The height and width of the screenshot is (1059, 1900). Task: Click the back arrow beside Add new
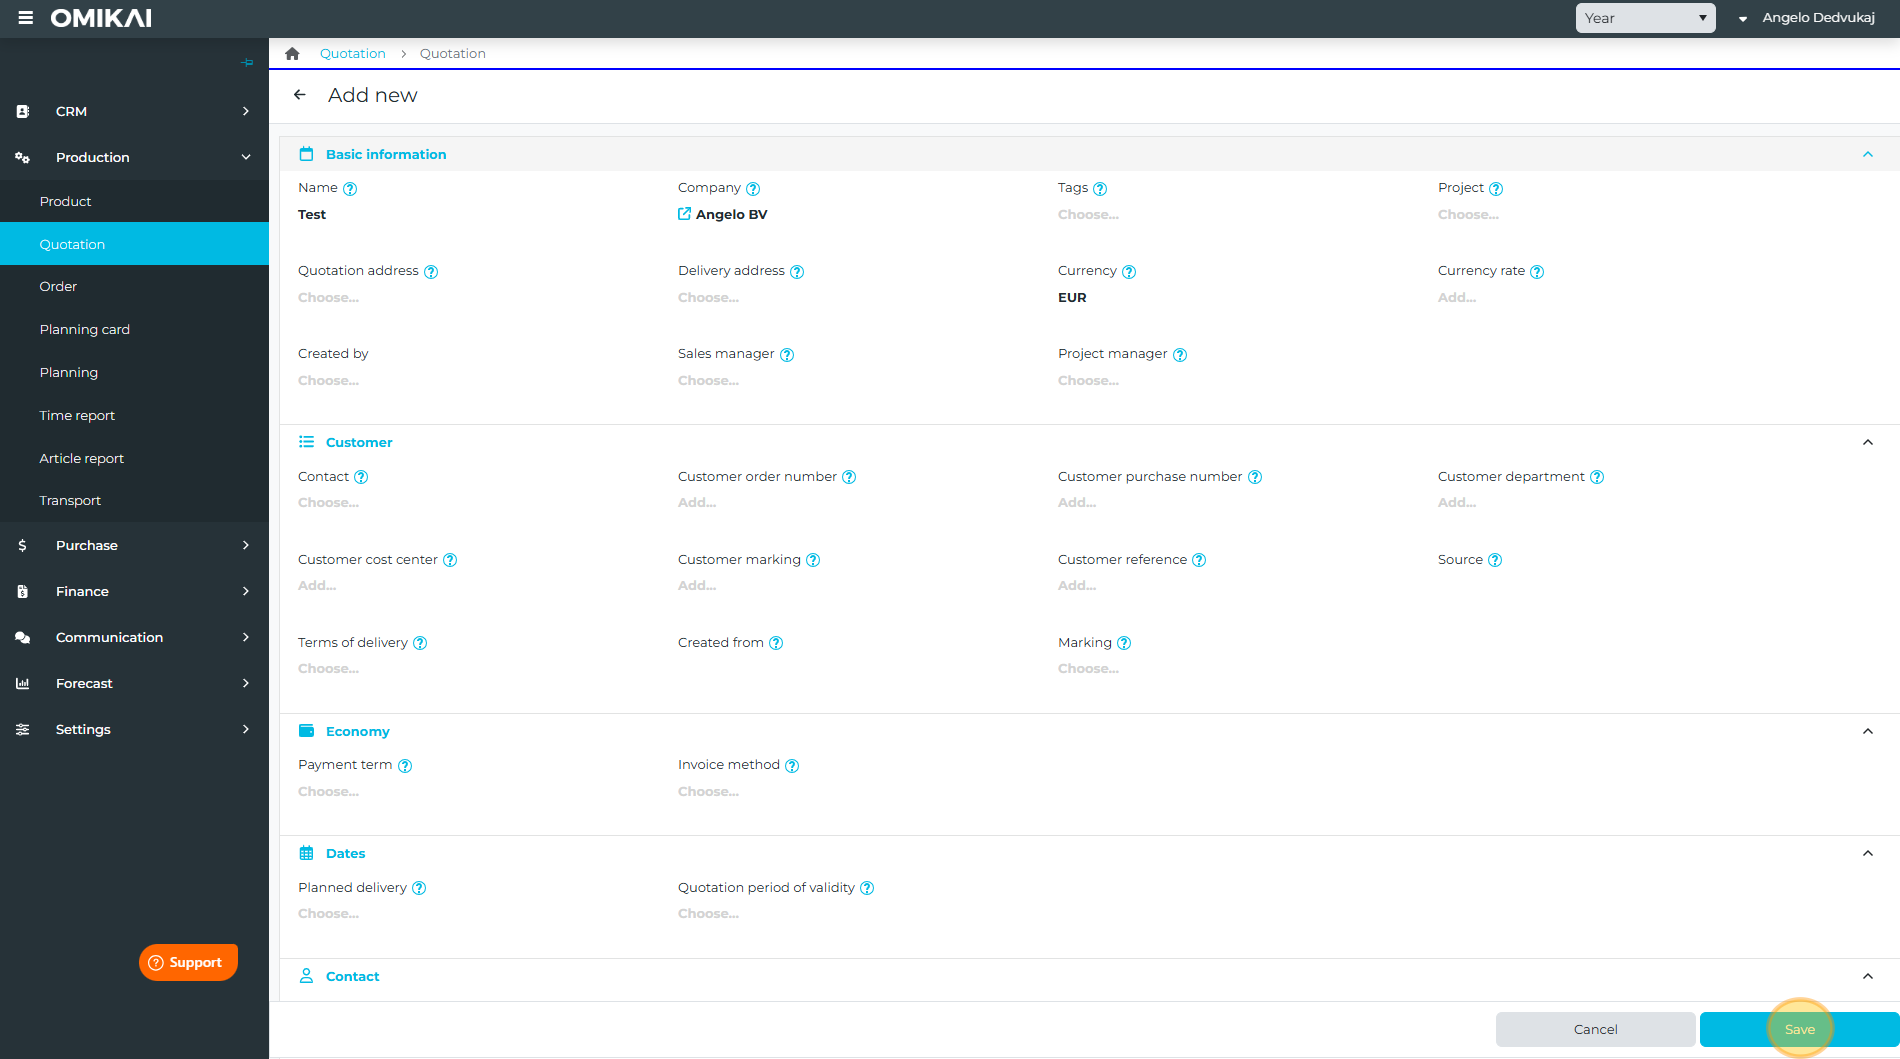(x=299, y=95)
